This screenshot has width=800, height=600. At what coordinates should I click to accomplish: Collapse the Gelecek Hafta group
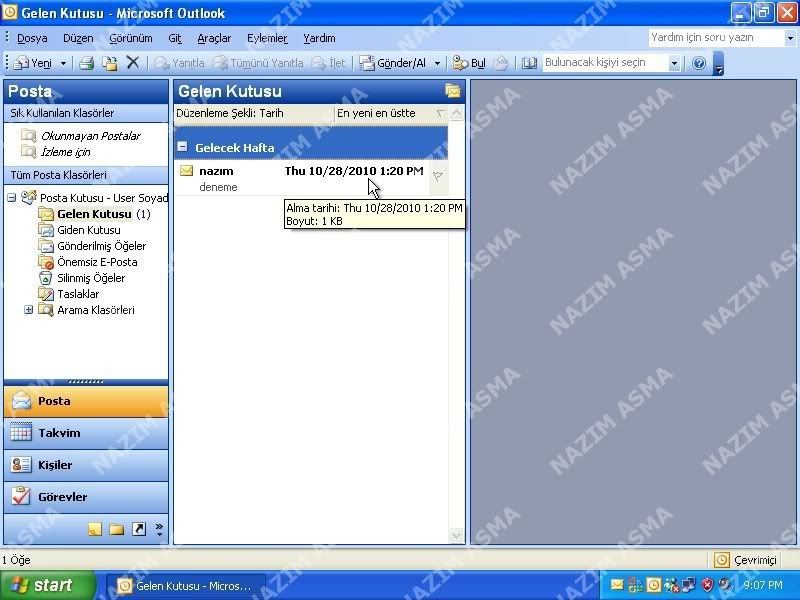[x=182, y=147]
